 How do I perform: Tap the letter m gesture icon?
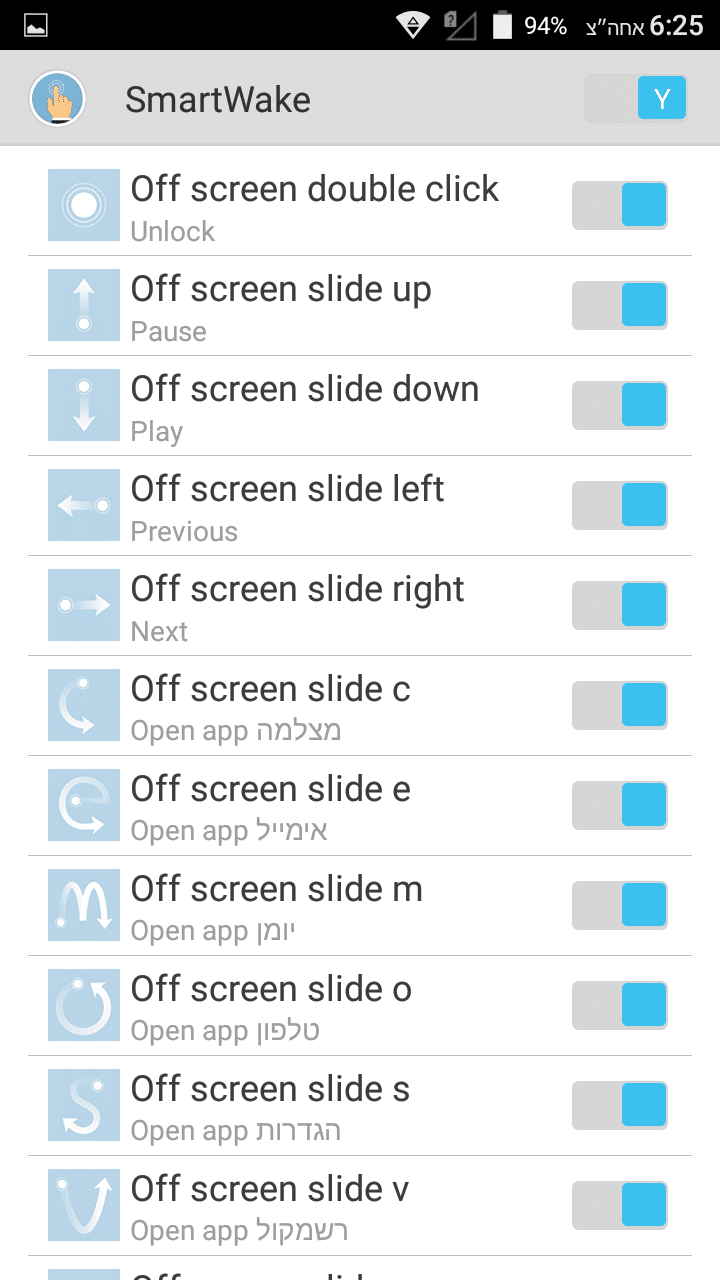(x=84, y=906)
